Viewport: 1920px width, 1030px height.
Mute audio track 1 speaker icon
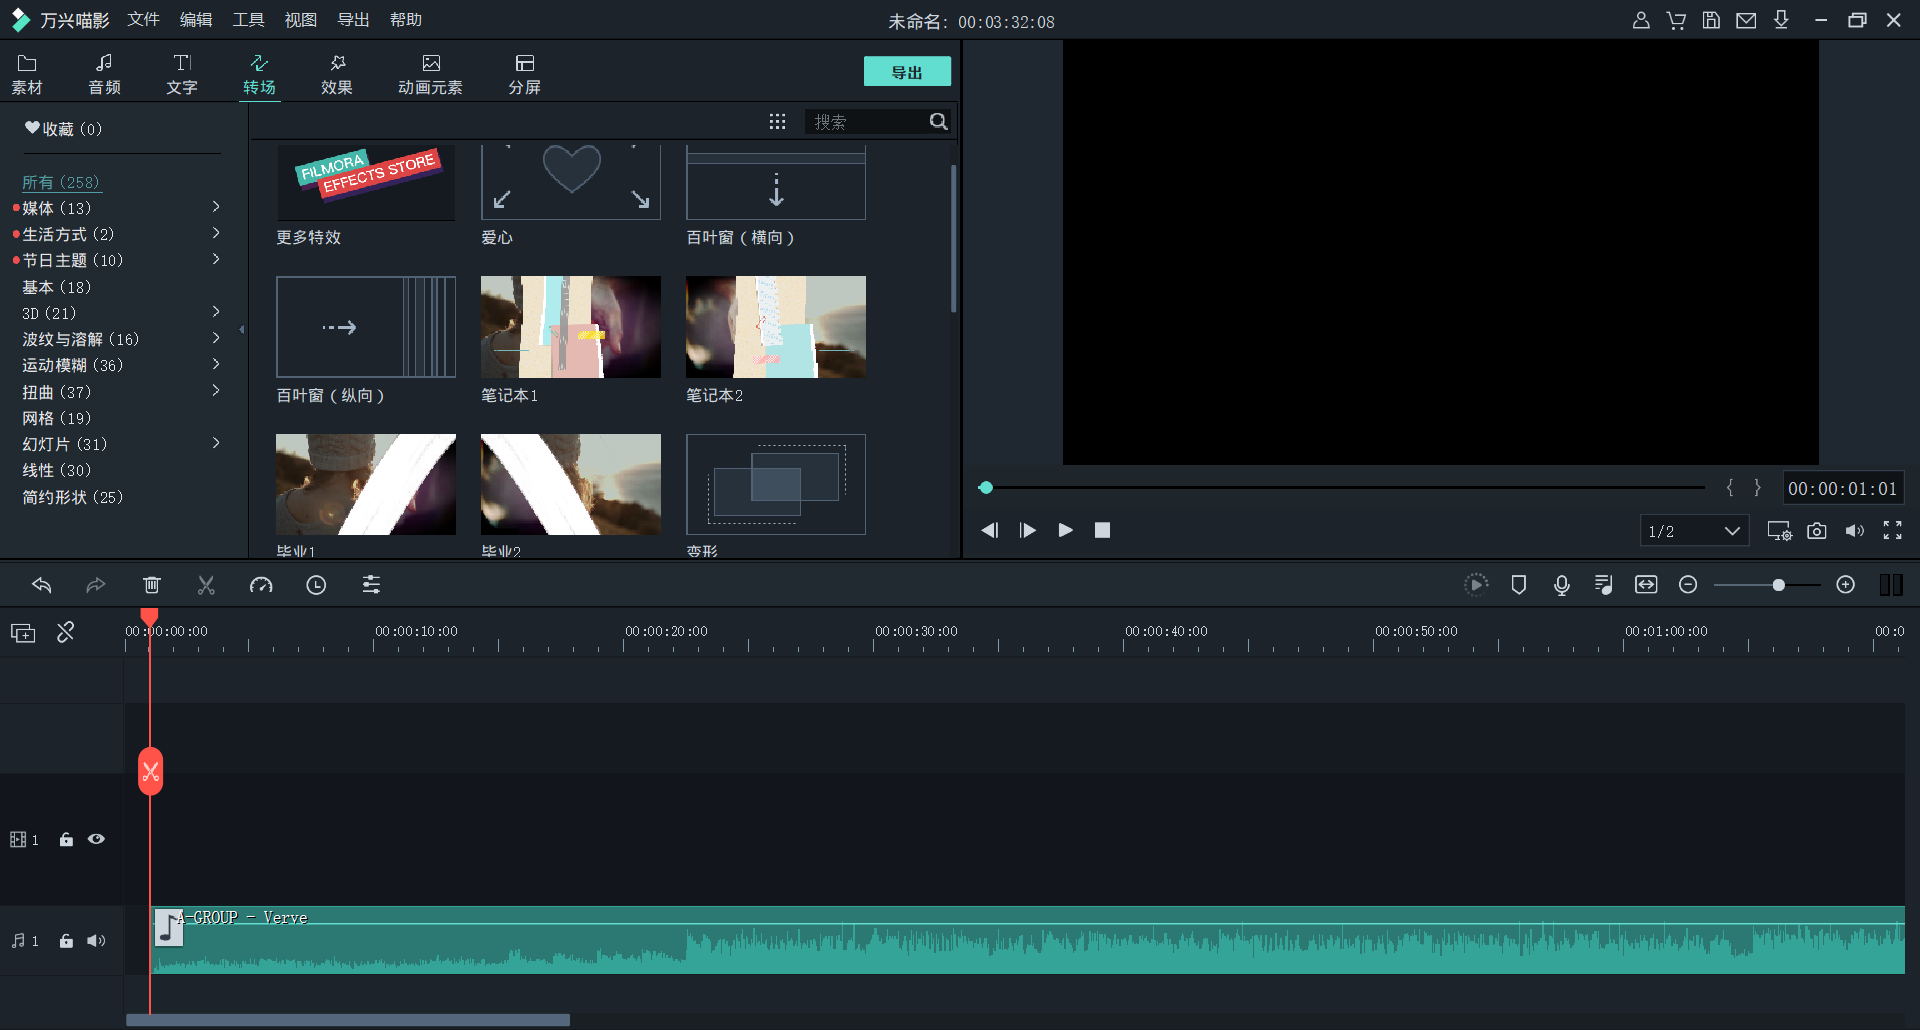click(x=96, y=940)
